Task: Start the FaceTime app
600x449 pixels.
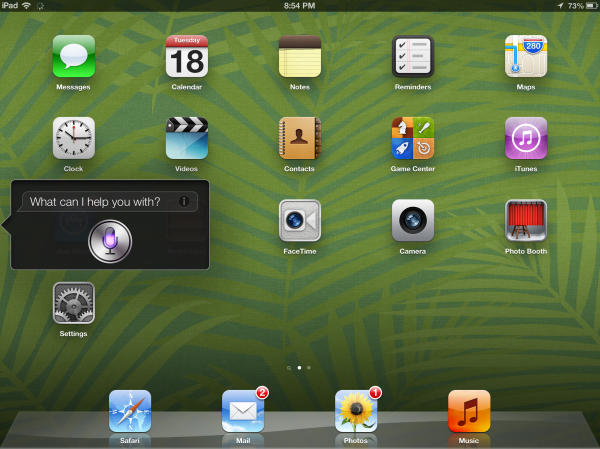Action: coord(300,220)
